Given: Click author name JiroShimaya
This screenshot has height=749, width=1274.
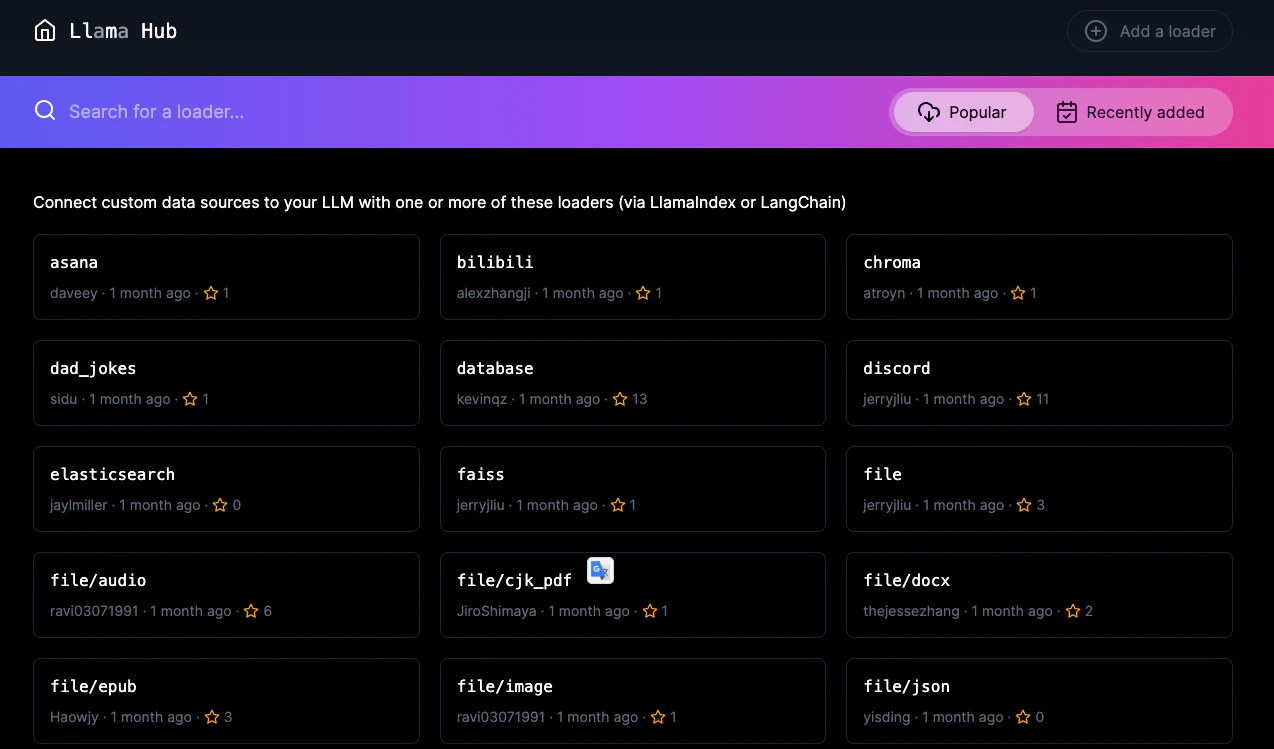Looking at the screenshot, I should [x=497, y=611].
